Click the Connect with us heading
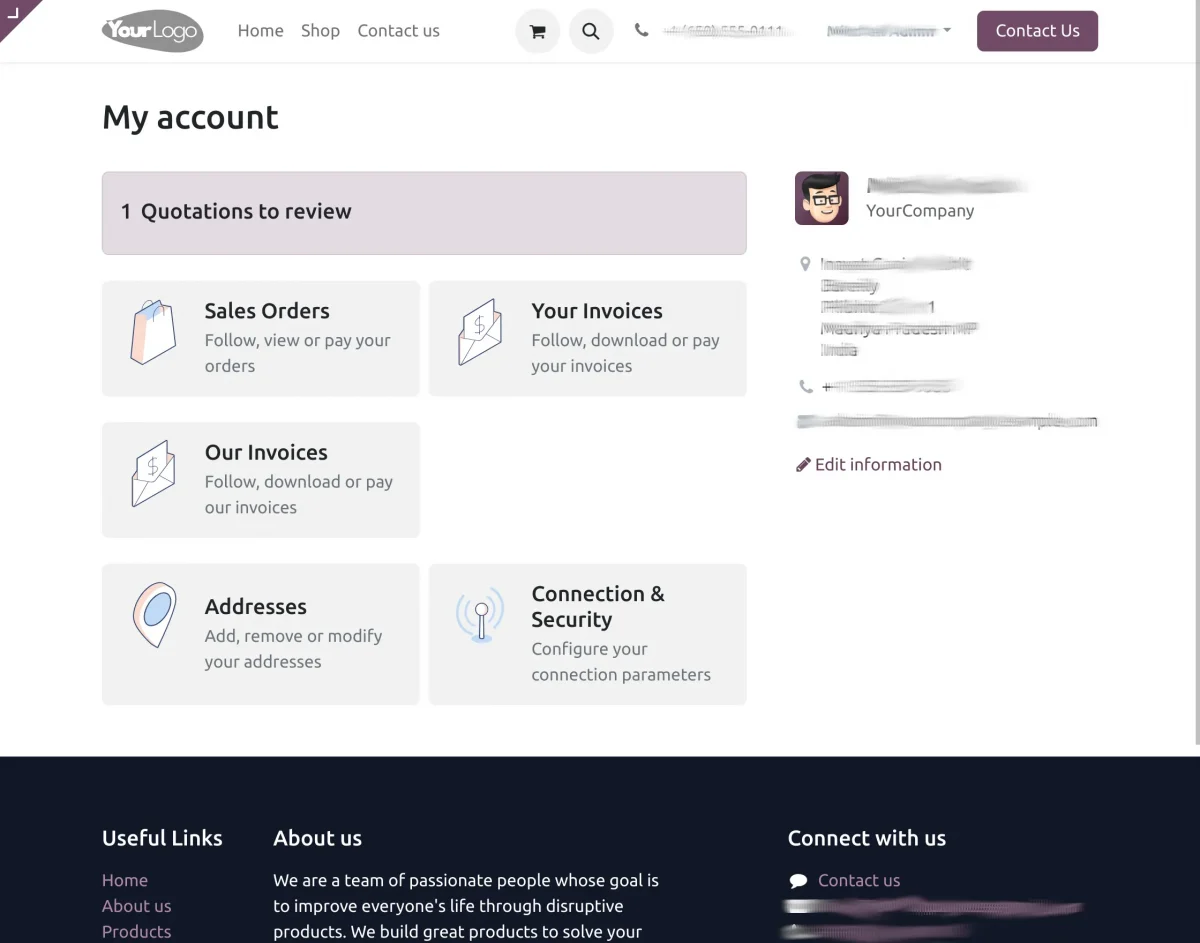 [x=867, y=838]
